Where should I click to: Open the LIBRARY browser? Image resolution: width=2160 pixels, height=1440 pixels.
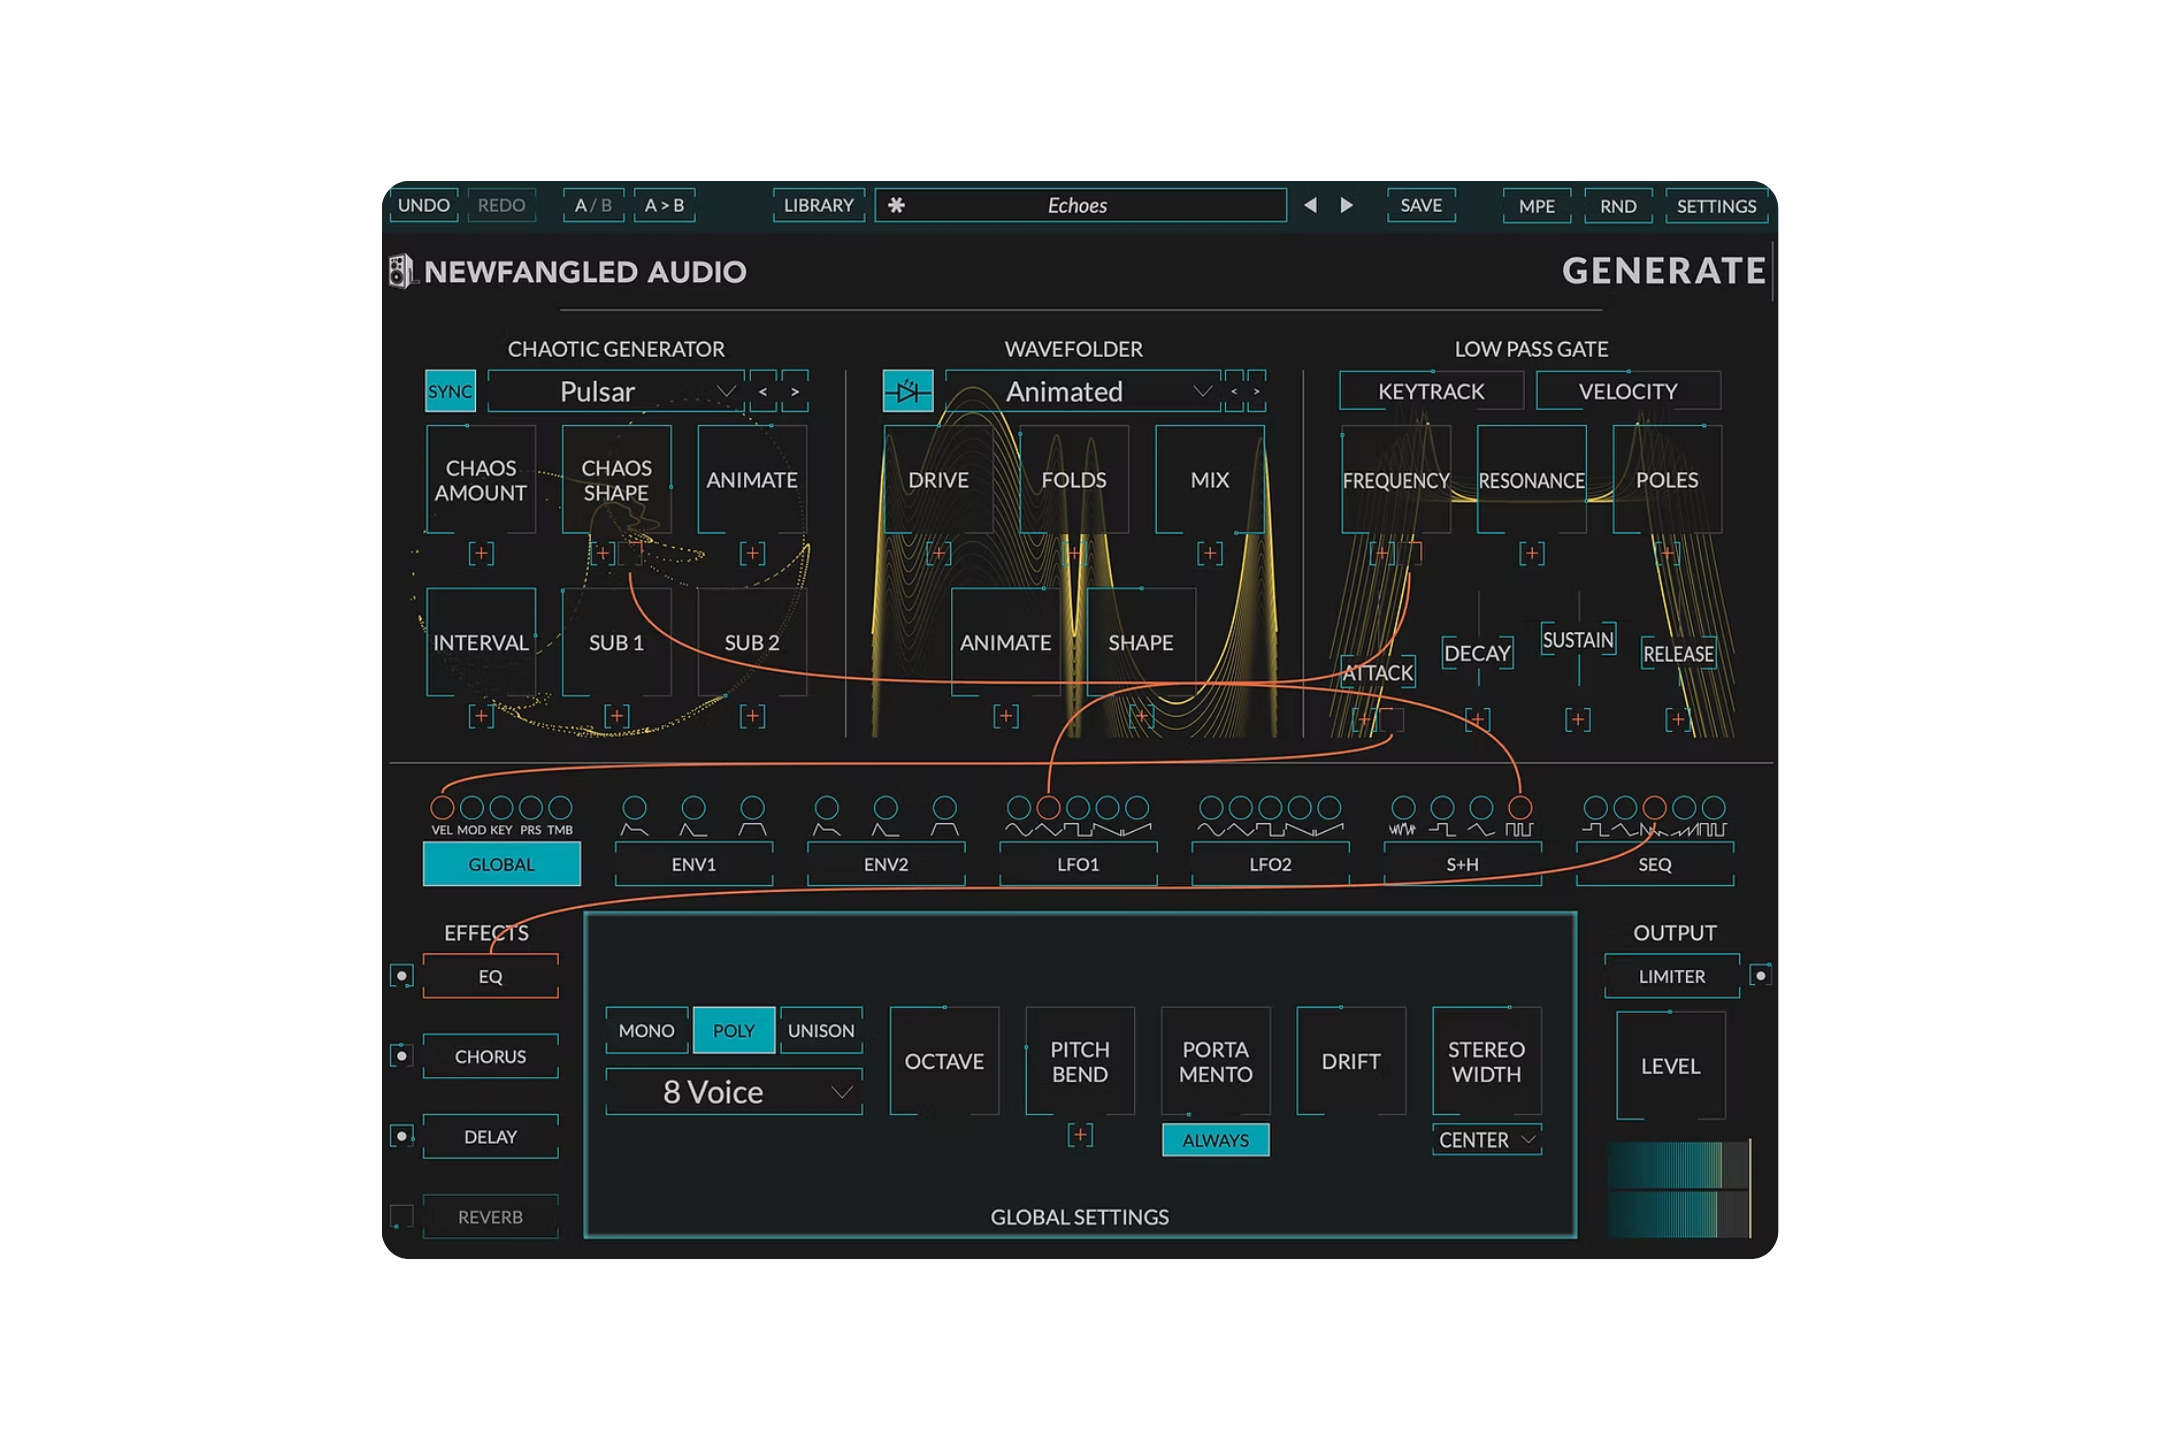pyautogui.click(x=819, y=205)
